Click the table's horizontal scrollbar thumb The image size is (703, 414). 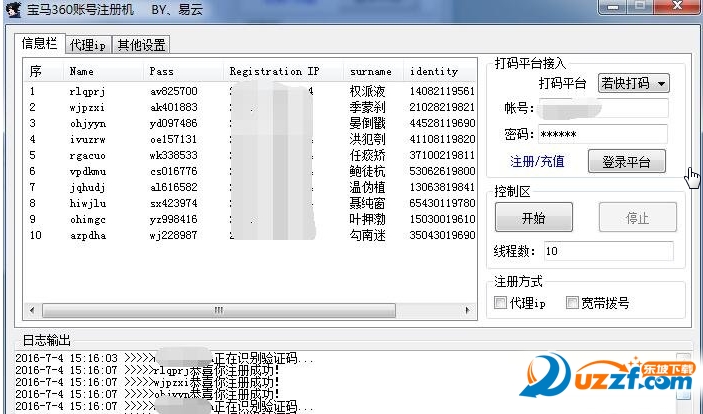tap(219, 310)
